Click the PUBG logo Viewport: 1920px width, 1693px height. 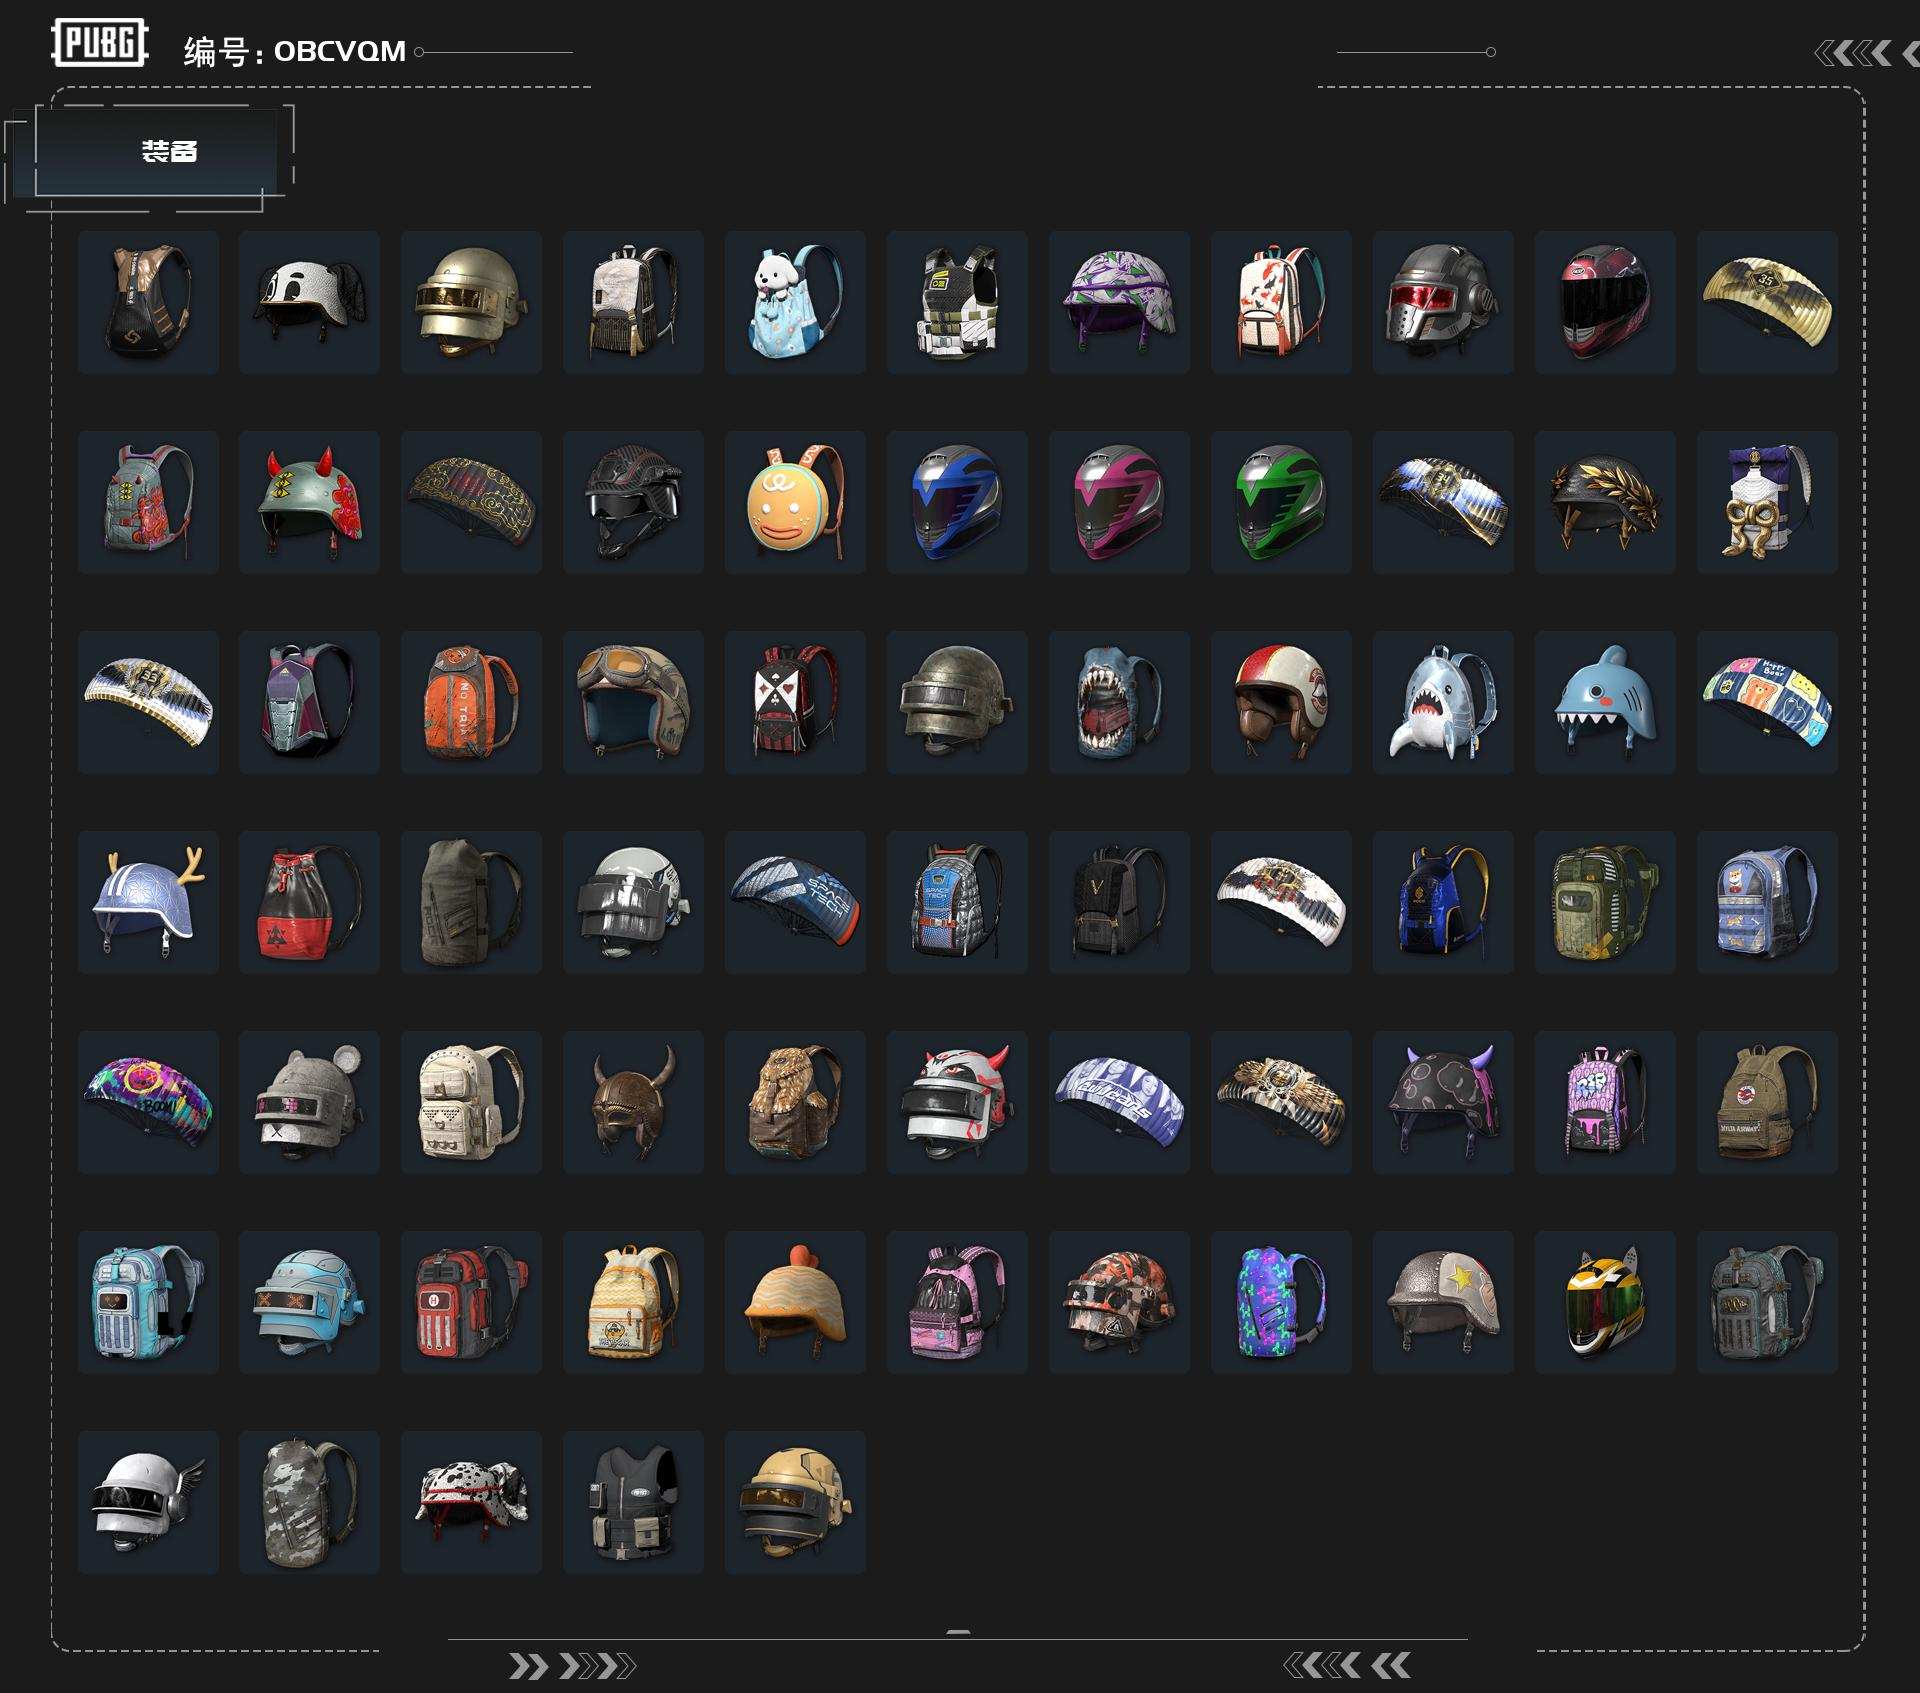(100, 43)
